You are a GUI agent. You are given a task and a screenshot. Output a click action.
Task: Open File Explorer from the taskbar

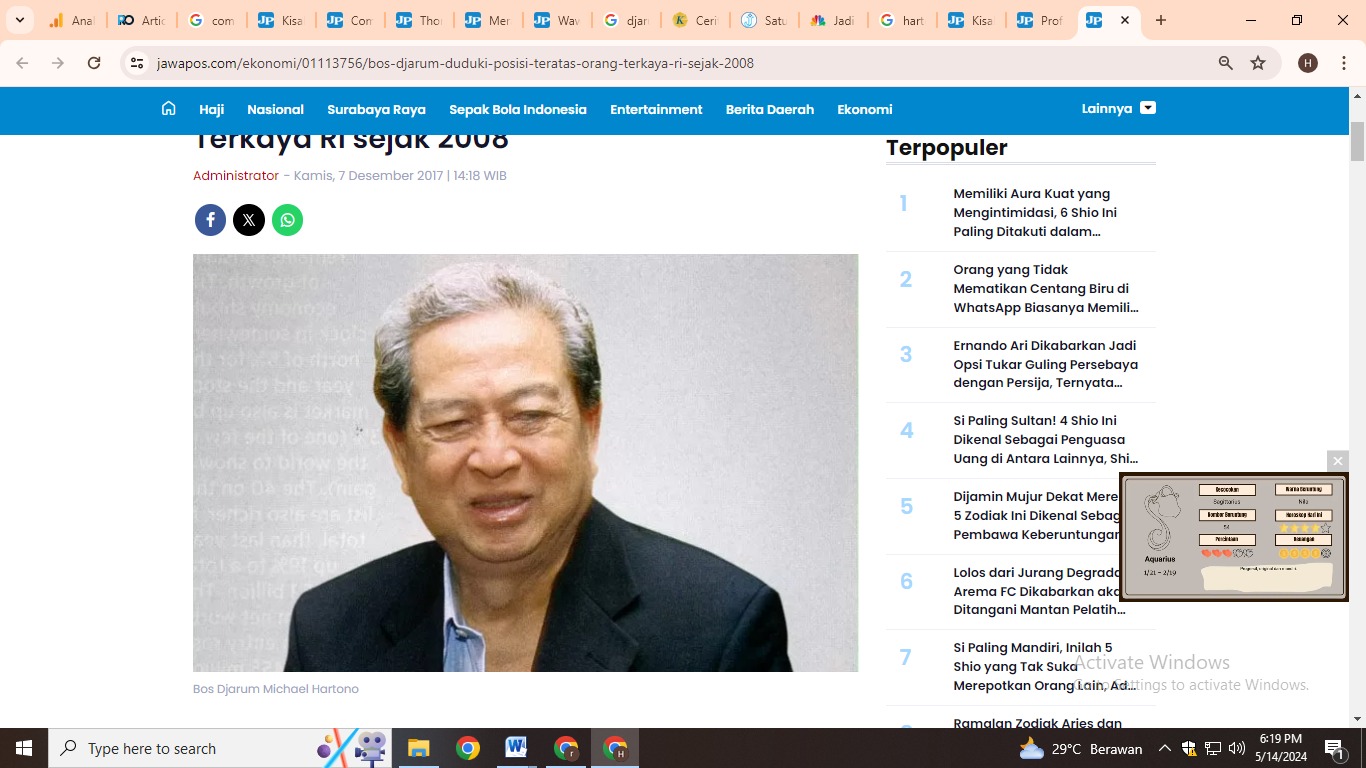pyautogui.click(x=418, y=748)
